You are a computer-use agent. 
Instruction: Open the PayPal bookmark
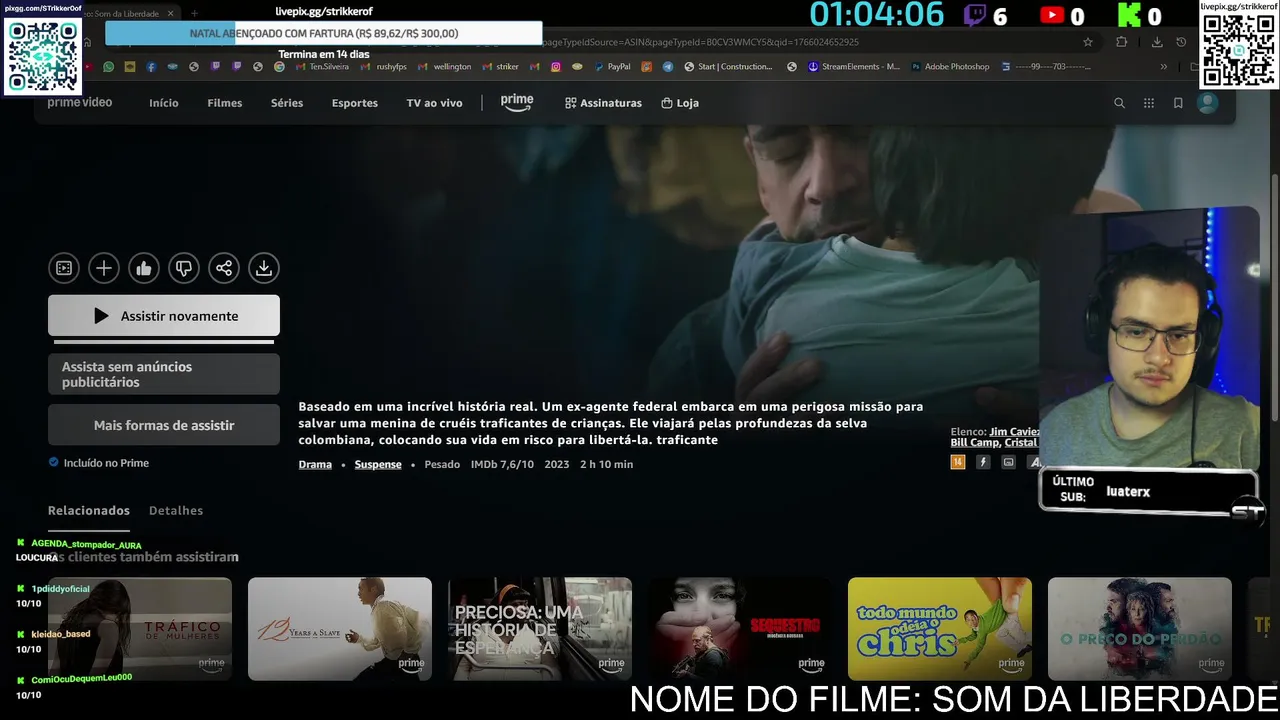click(612, 67)
